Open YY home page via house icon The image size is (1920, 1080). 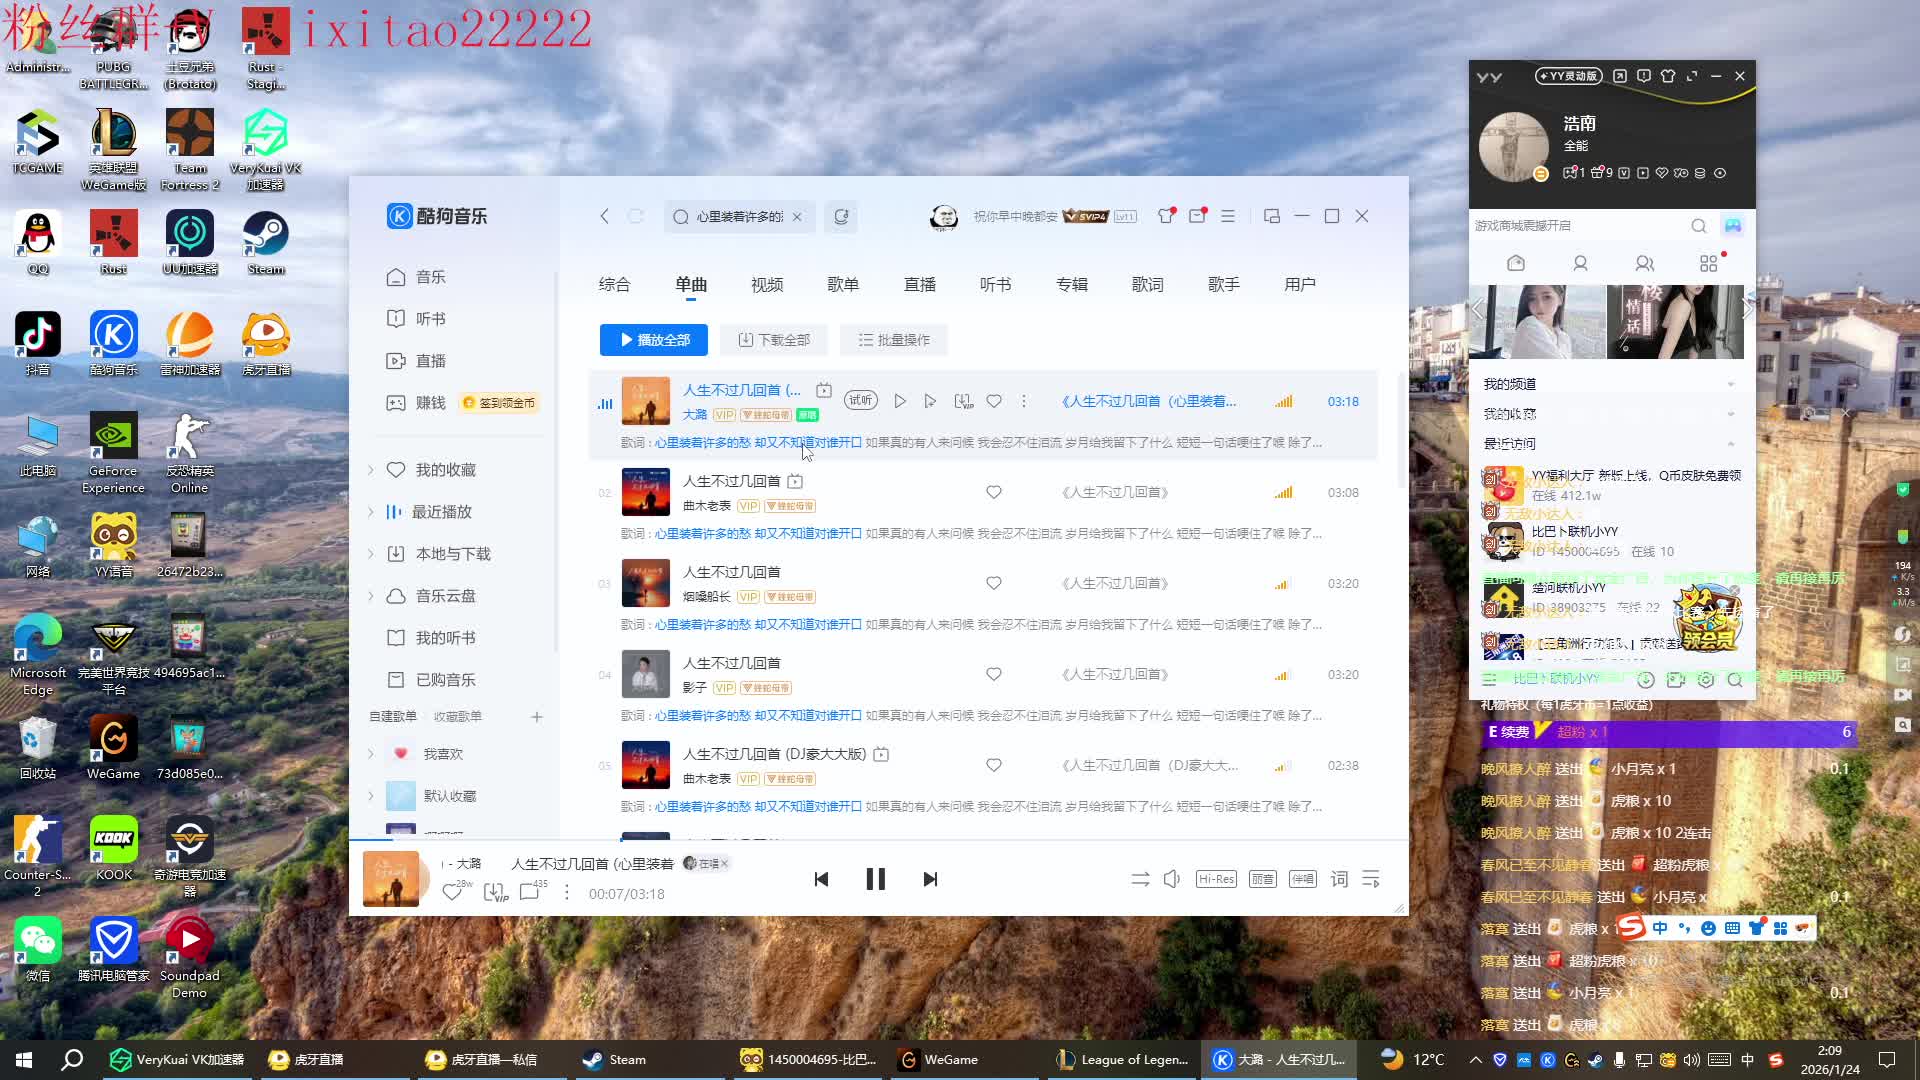click(x=1515, y=262)
